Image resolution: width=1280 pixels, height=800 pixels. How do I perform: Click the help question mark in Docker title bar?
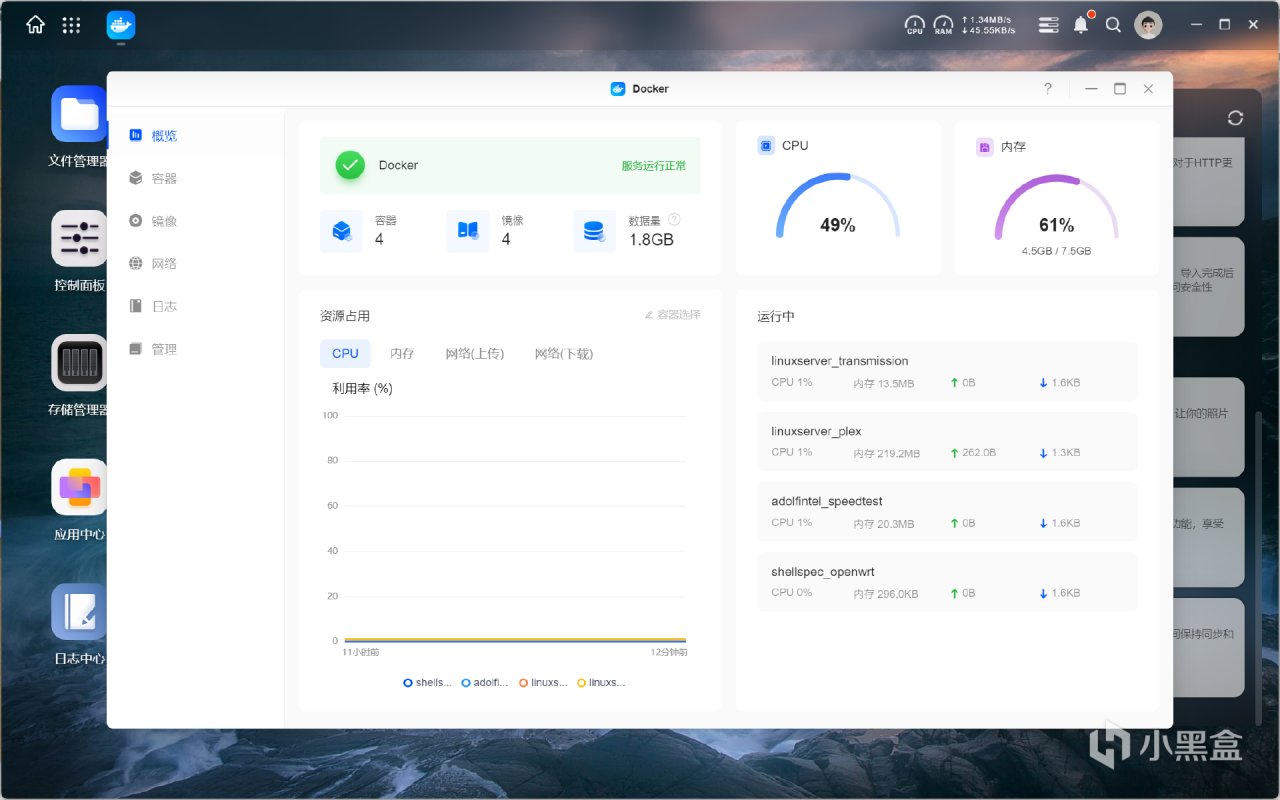(x=1048, y=89)
